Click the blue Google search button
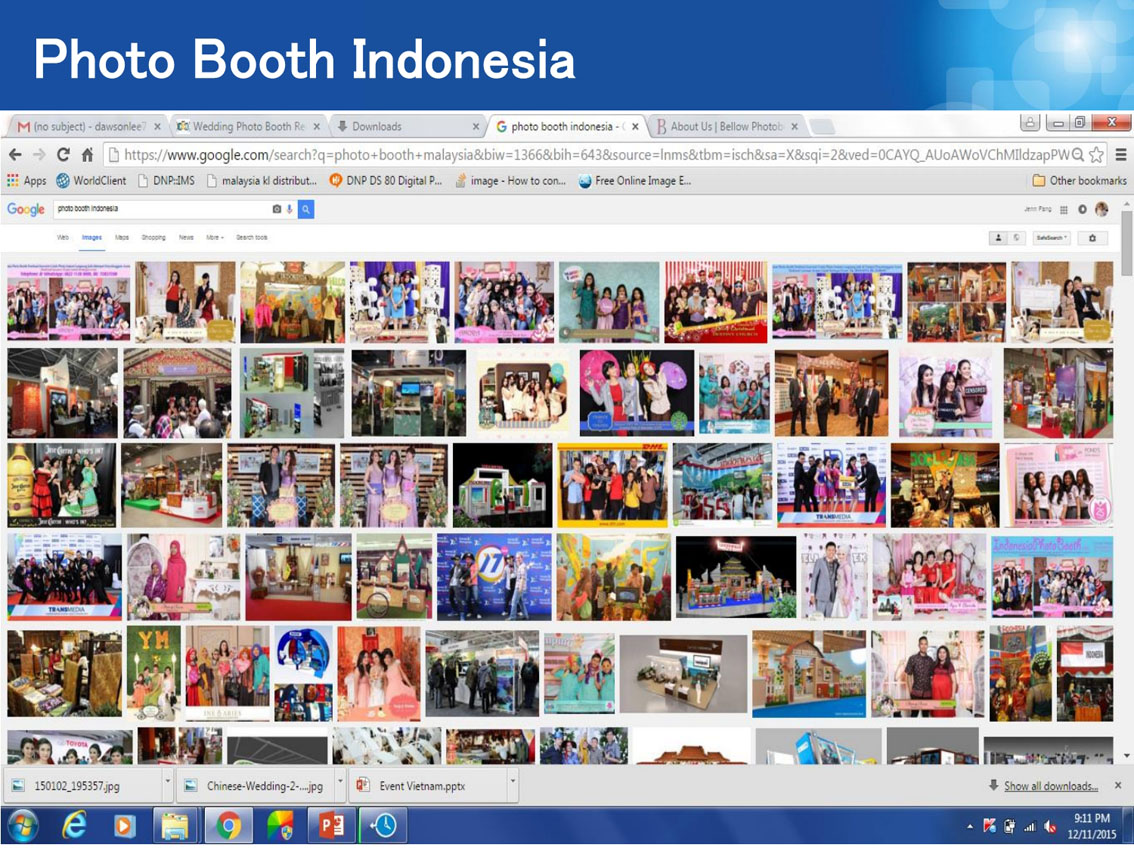 point(306,209)
